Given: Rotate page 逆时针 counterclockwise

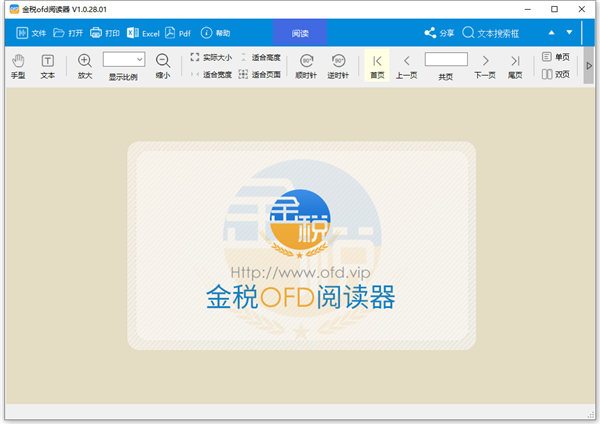Looking at the screenshot, I should (x=338, y=66).
